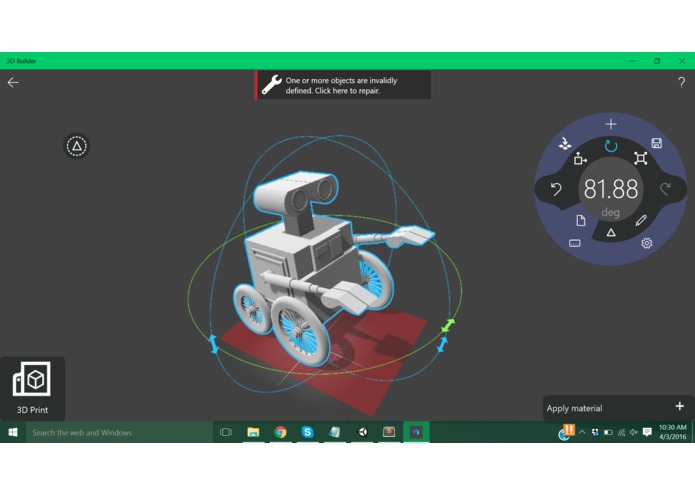695x494 pixels.
Task: Expand the Apply material panel
Action: [x=618, y=408]
